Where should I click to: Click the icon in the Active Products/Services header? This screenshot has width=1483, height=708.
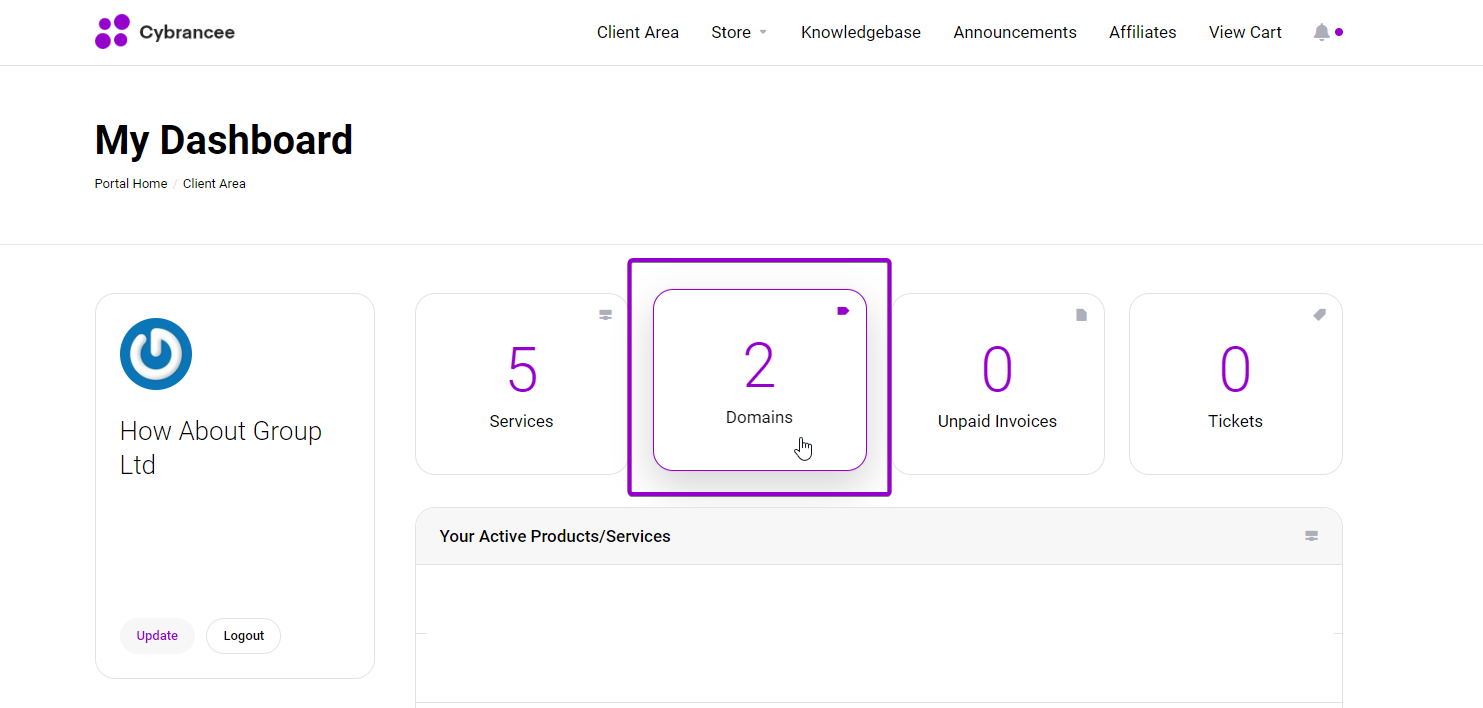(x=1311, y=536)
